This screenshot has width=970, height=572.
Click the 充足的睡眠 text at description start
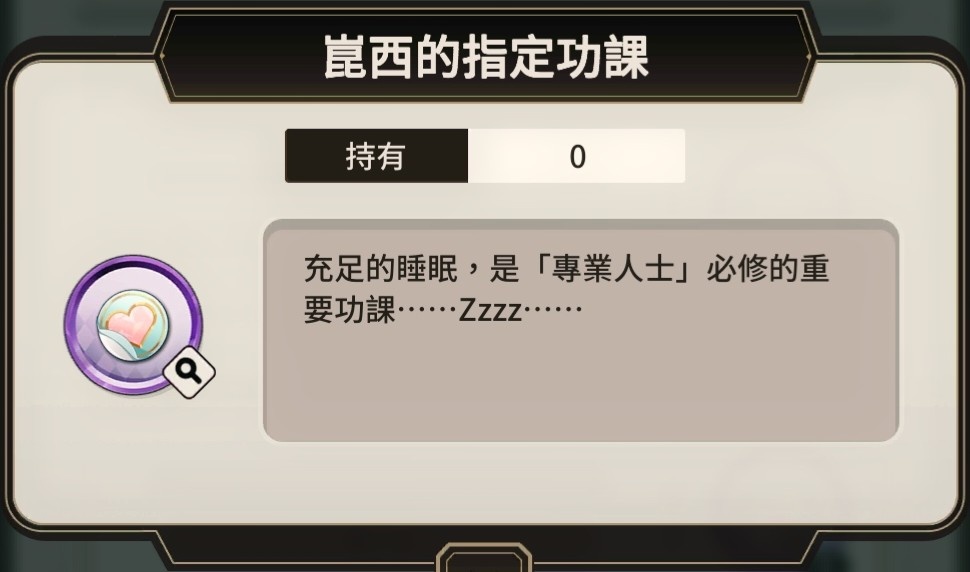[x=380, y=269]
